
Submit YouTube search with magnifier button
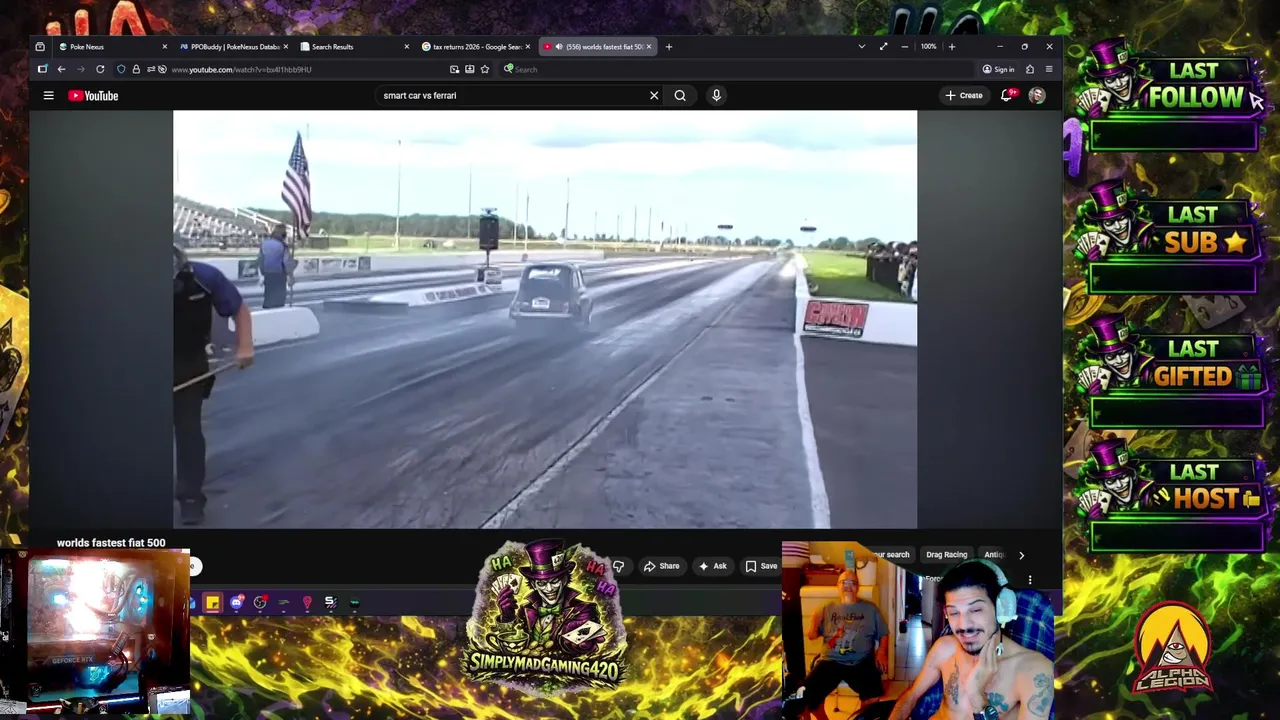point(680,96)
